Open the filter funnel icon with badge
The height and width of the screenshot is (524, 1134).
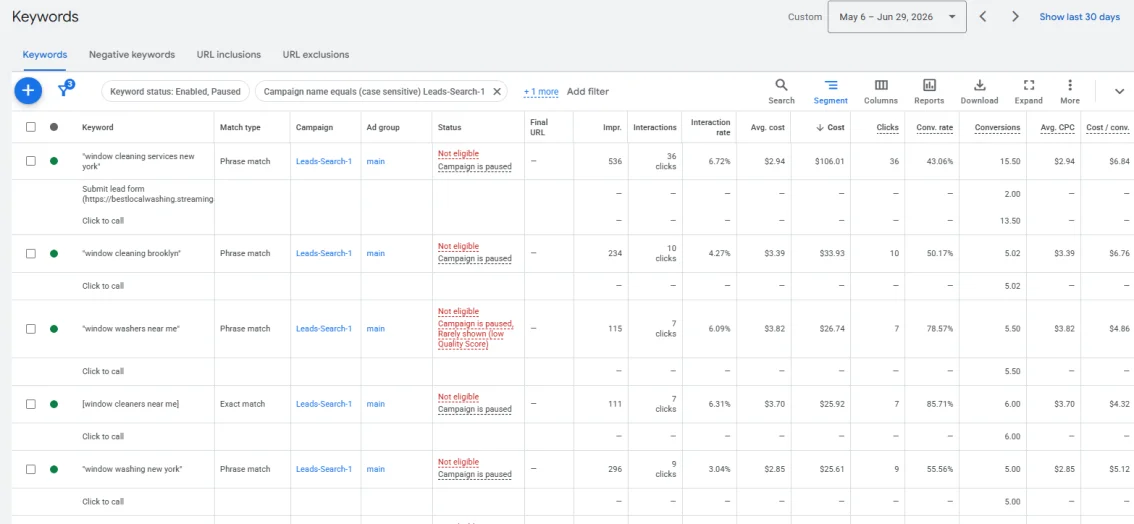tap(64, 89)
